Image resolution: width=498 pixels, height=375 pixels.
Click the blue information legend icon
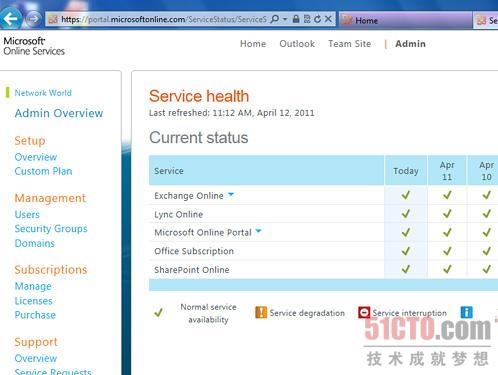pyautogui.click(x=467, y=312)
